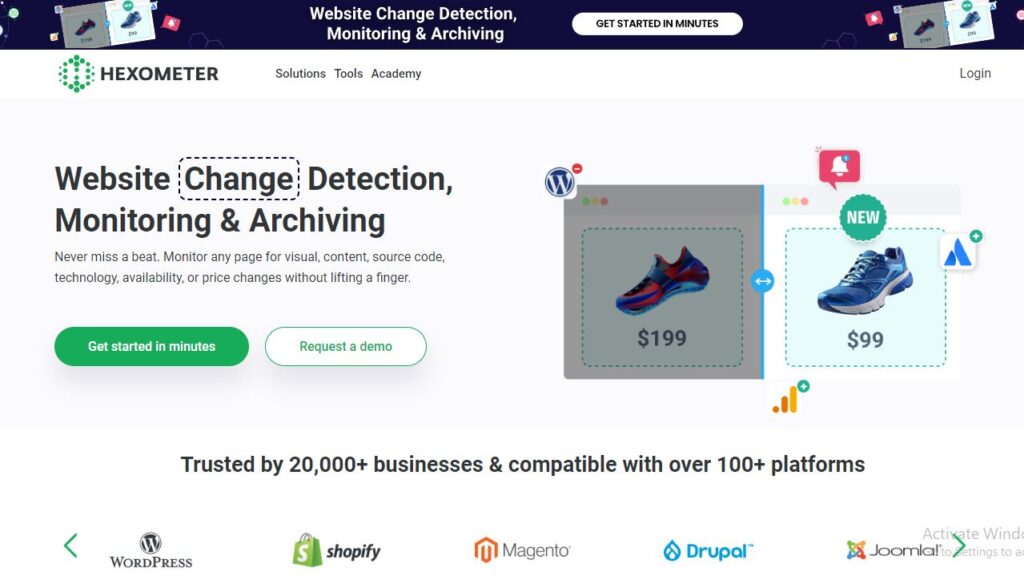Click GET STARTED IN MINUTES banner button
This screenshot has width=1024, height=580.
pos(657,24)
